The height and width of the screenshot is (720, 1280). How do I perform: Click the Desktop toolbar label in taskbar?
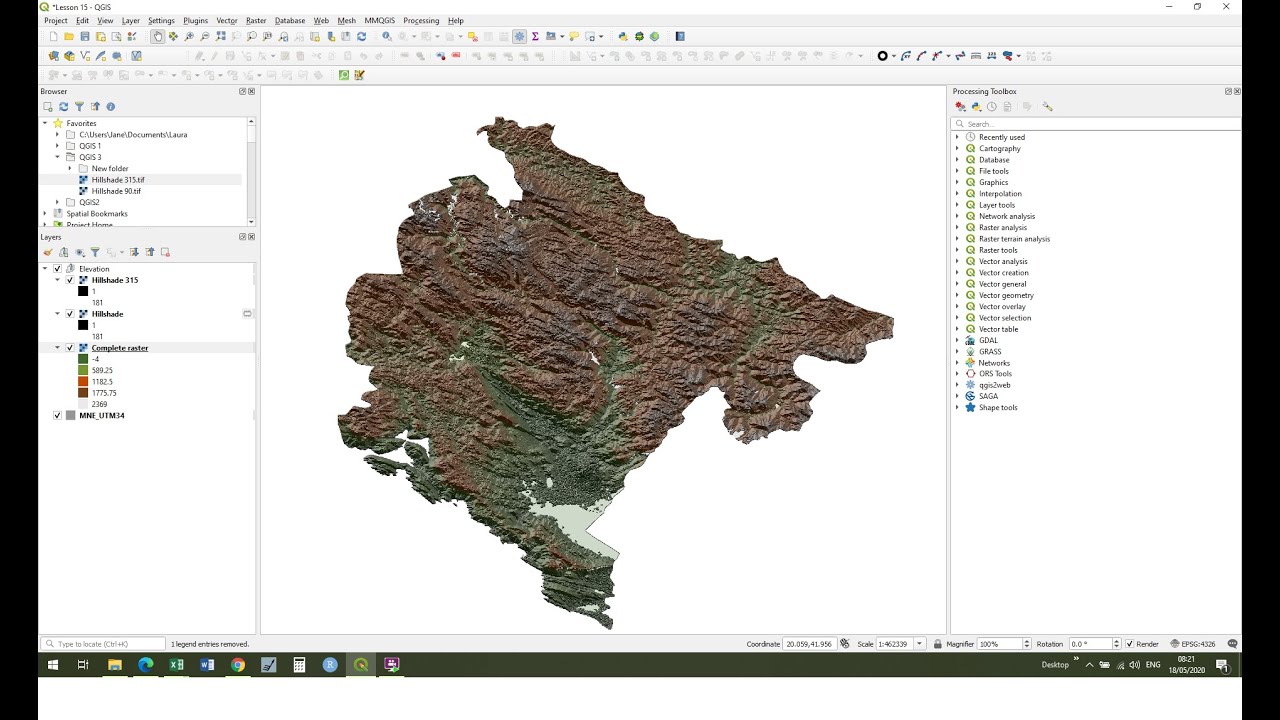[1055, 665]
